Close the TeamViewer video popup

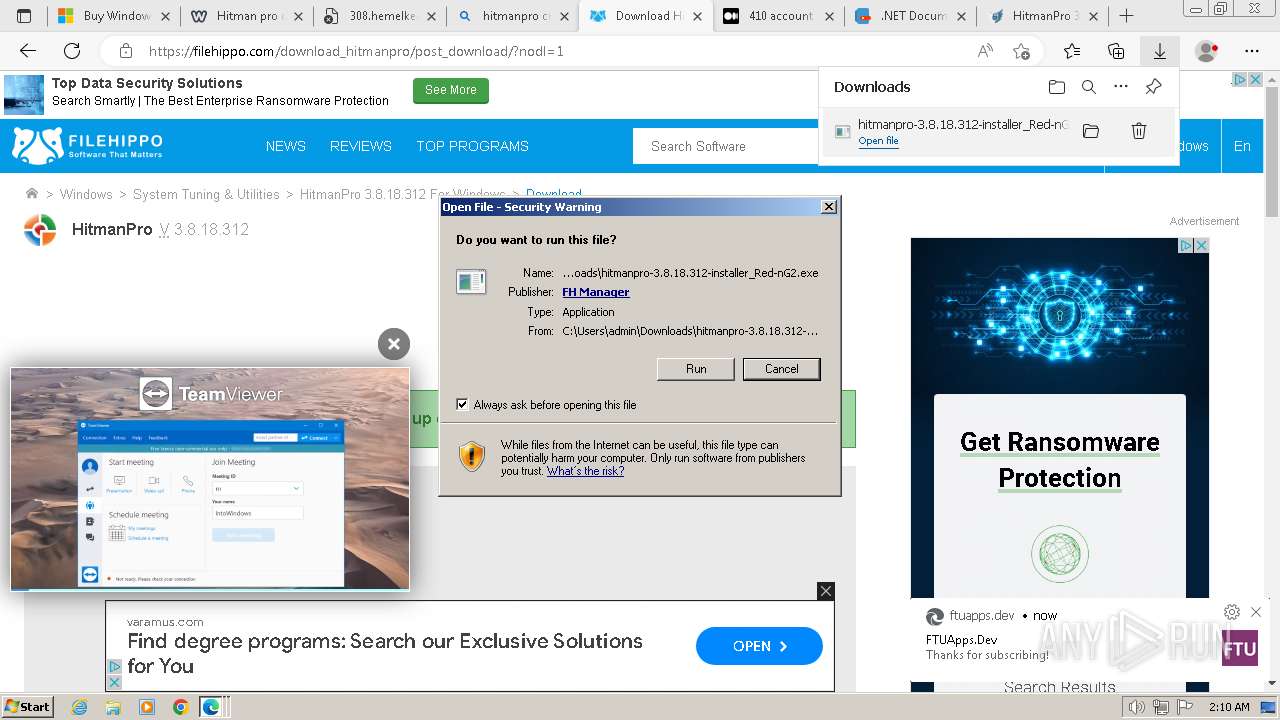(394, 344)
